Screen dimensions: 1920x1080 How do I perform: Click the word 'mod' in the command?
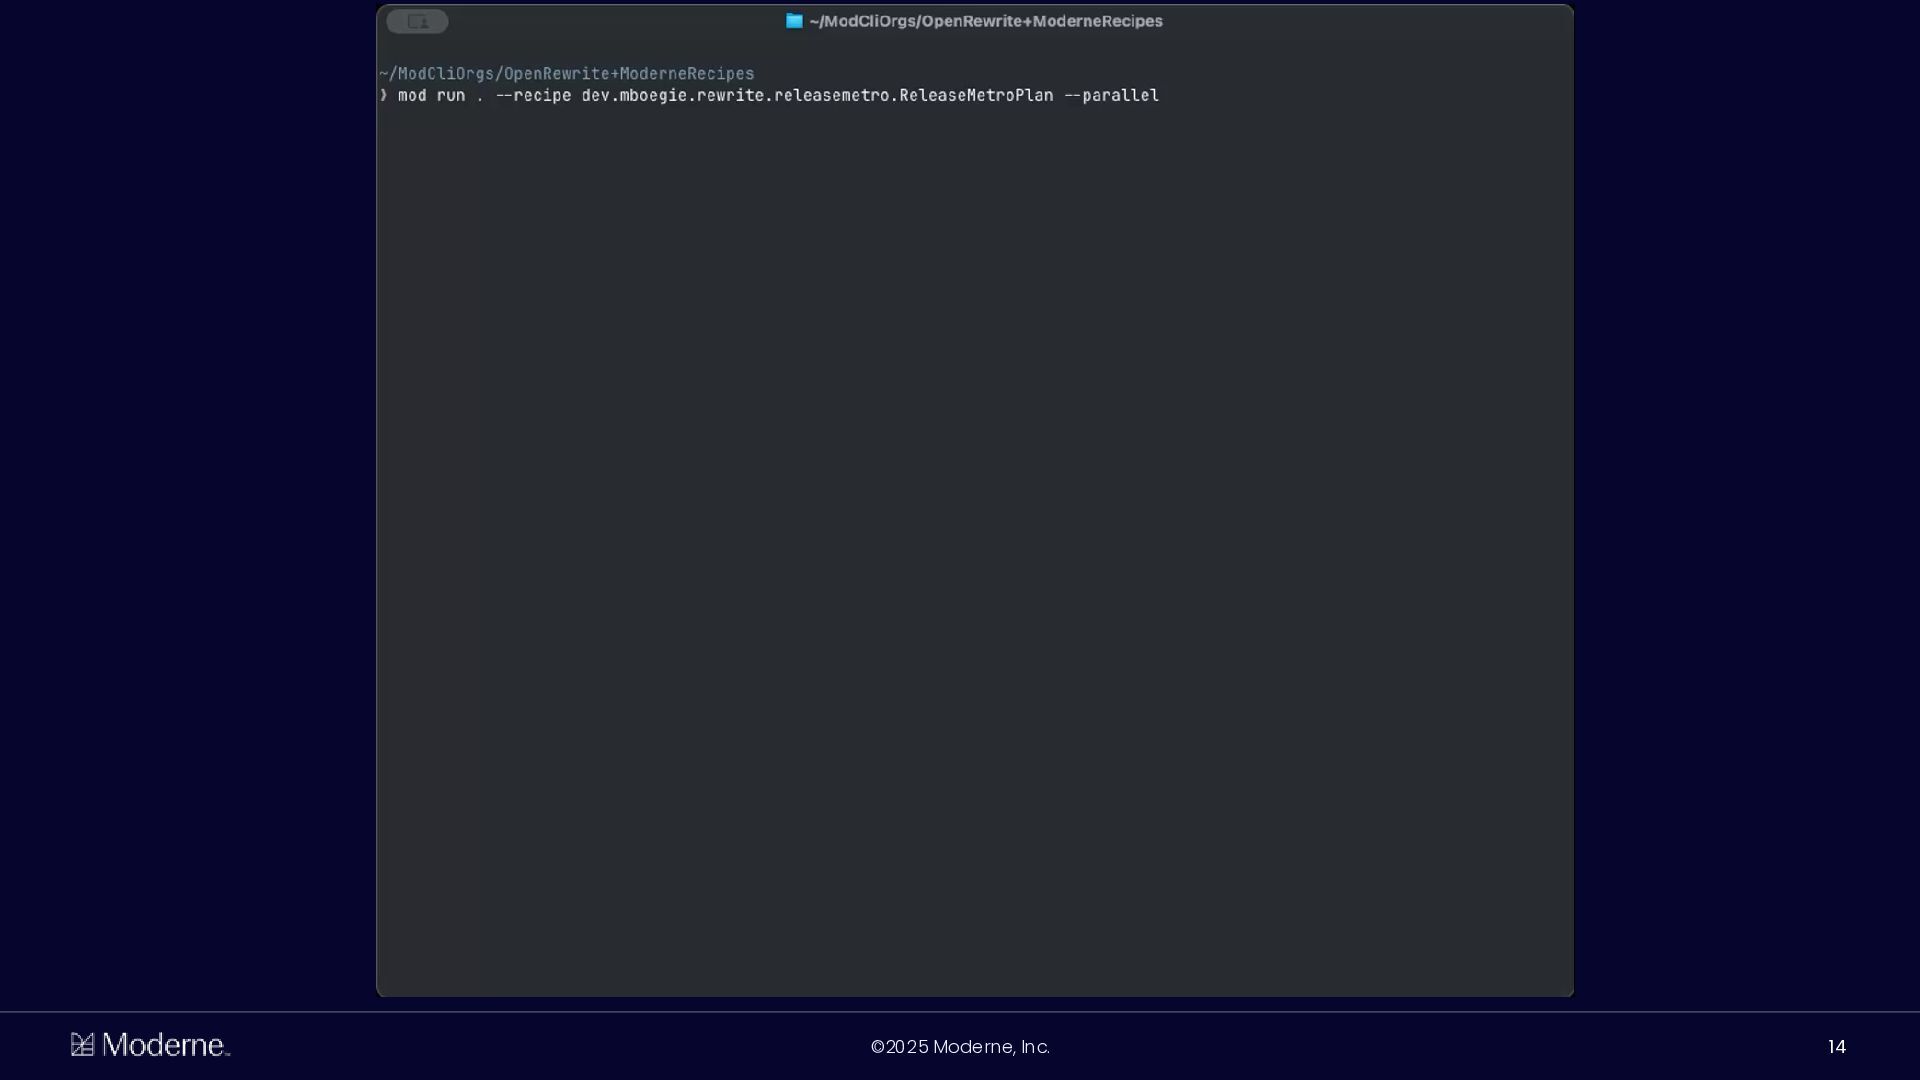412,95
